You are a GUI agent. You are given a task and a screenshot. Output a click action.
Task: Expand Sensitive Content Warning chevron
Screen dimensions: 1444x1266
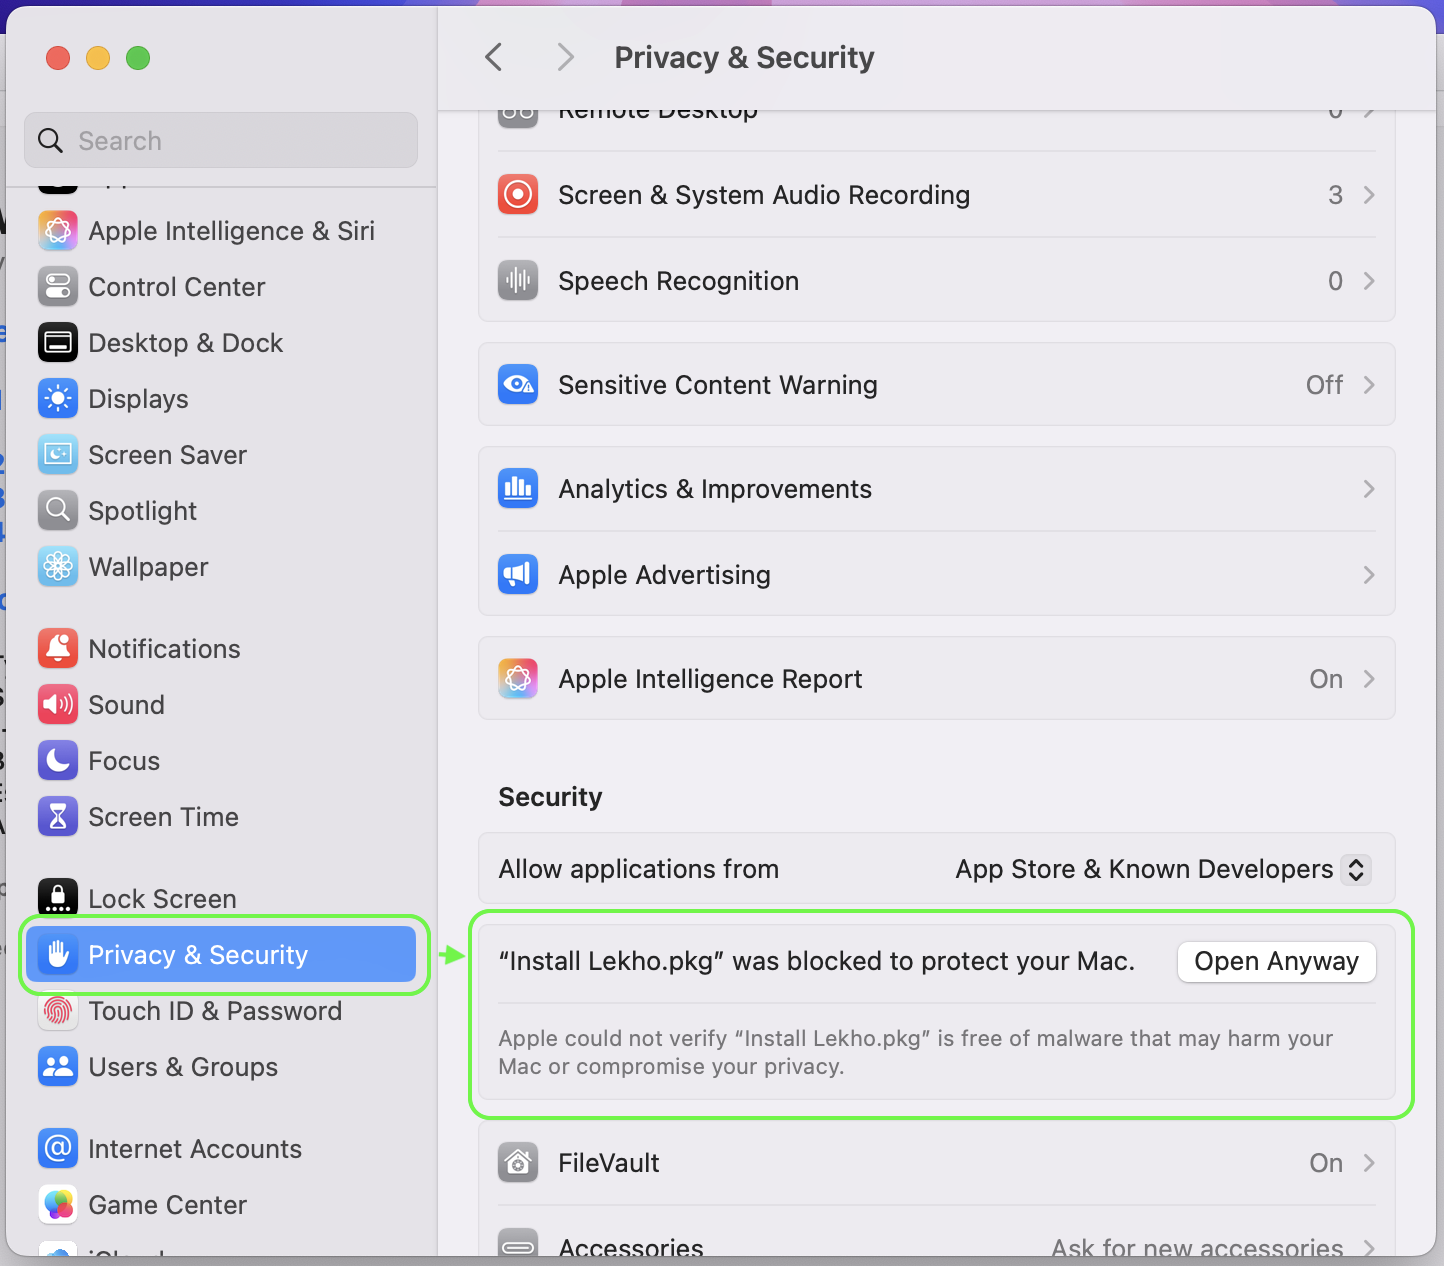[x=1369, y=385]
